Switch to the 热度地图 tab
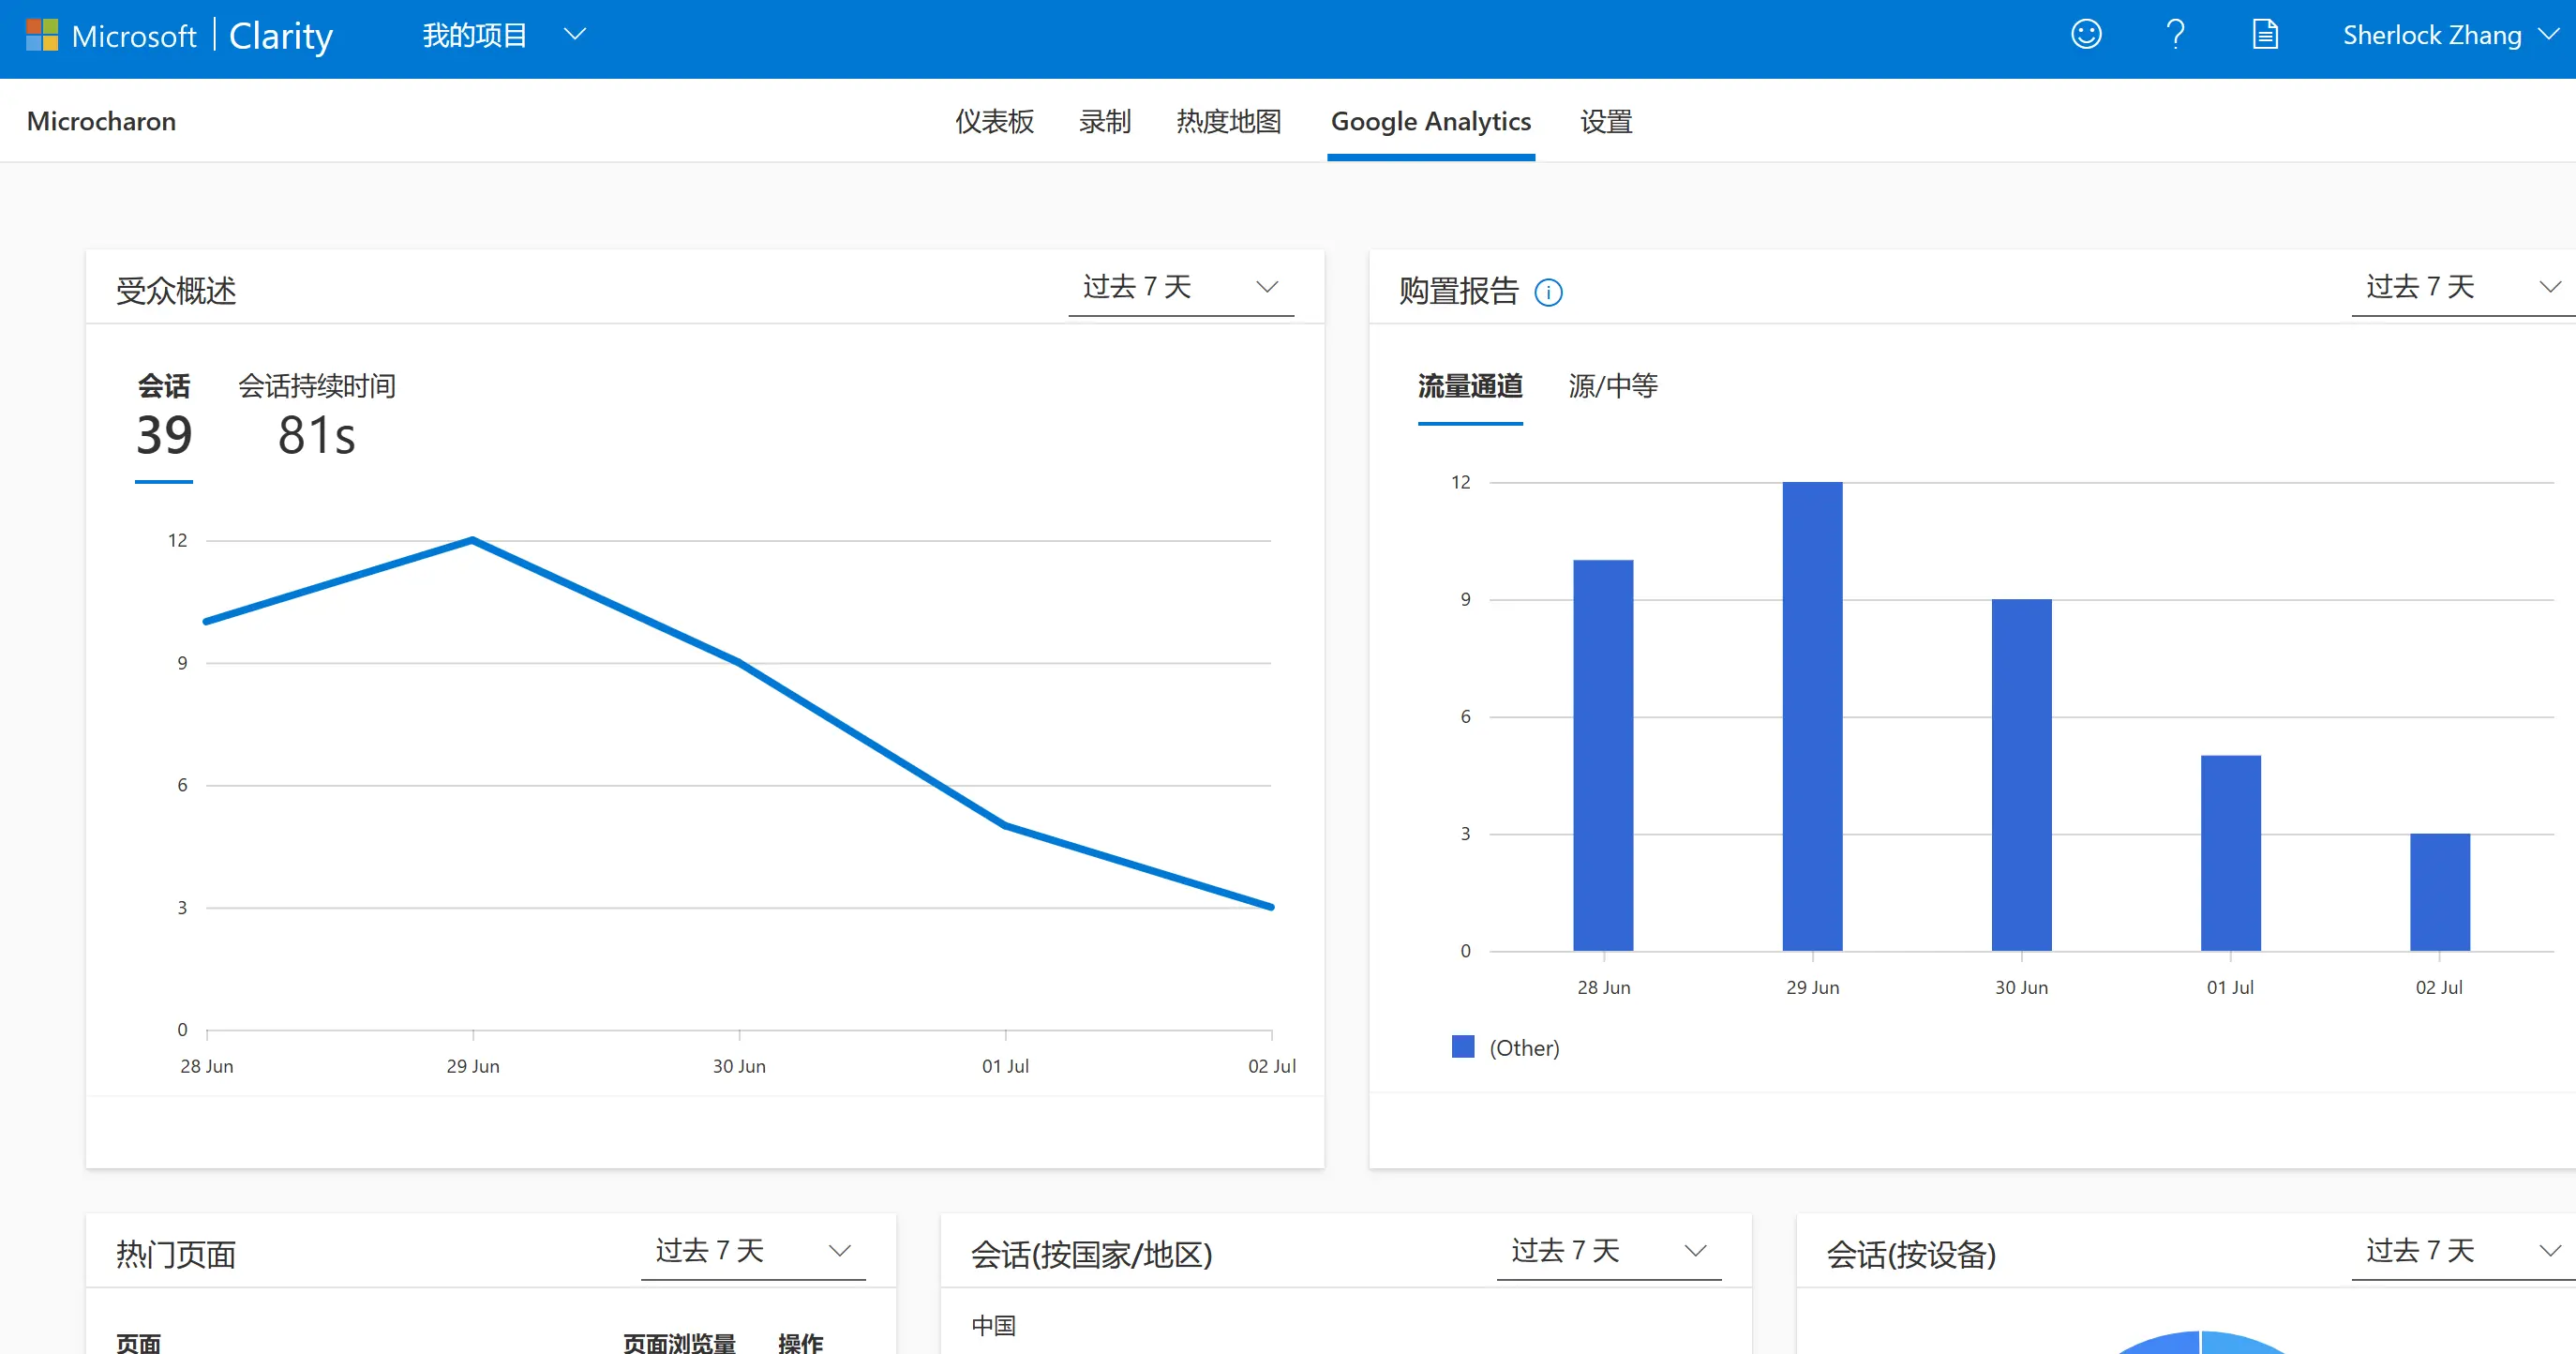The image size is (2576, 1354). [1229, 122]
